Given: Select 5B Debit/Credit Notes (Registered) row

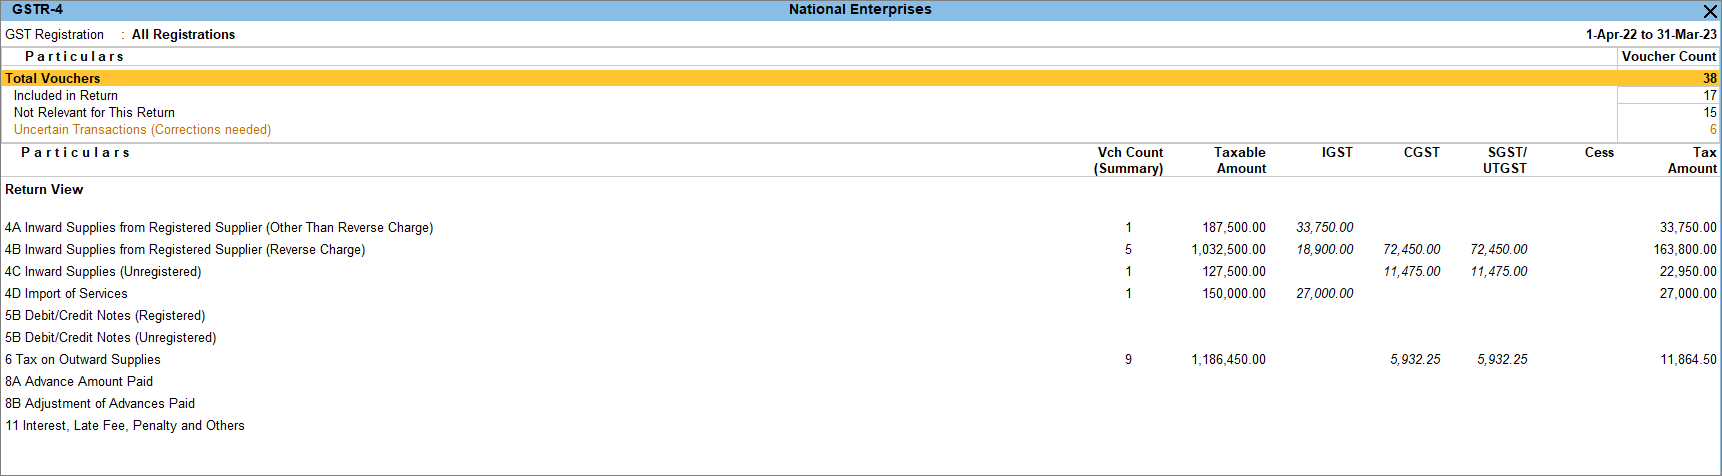Looking at the screenshot, I should pyautogui.click(x=860, y=316).
